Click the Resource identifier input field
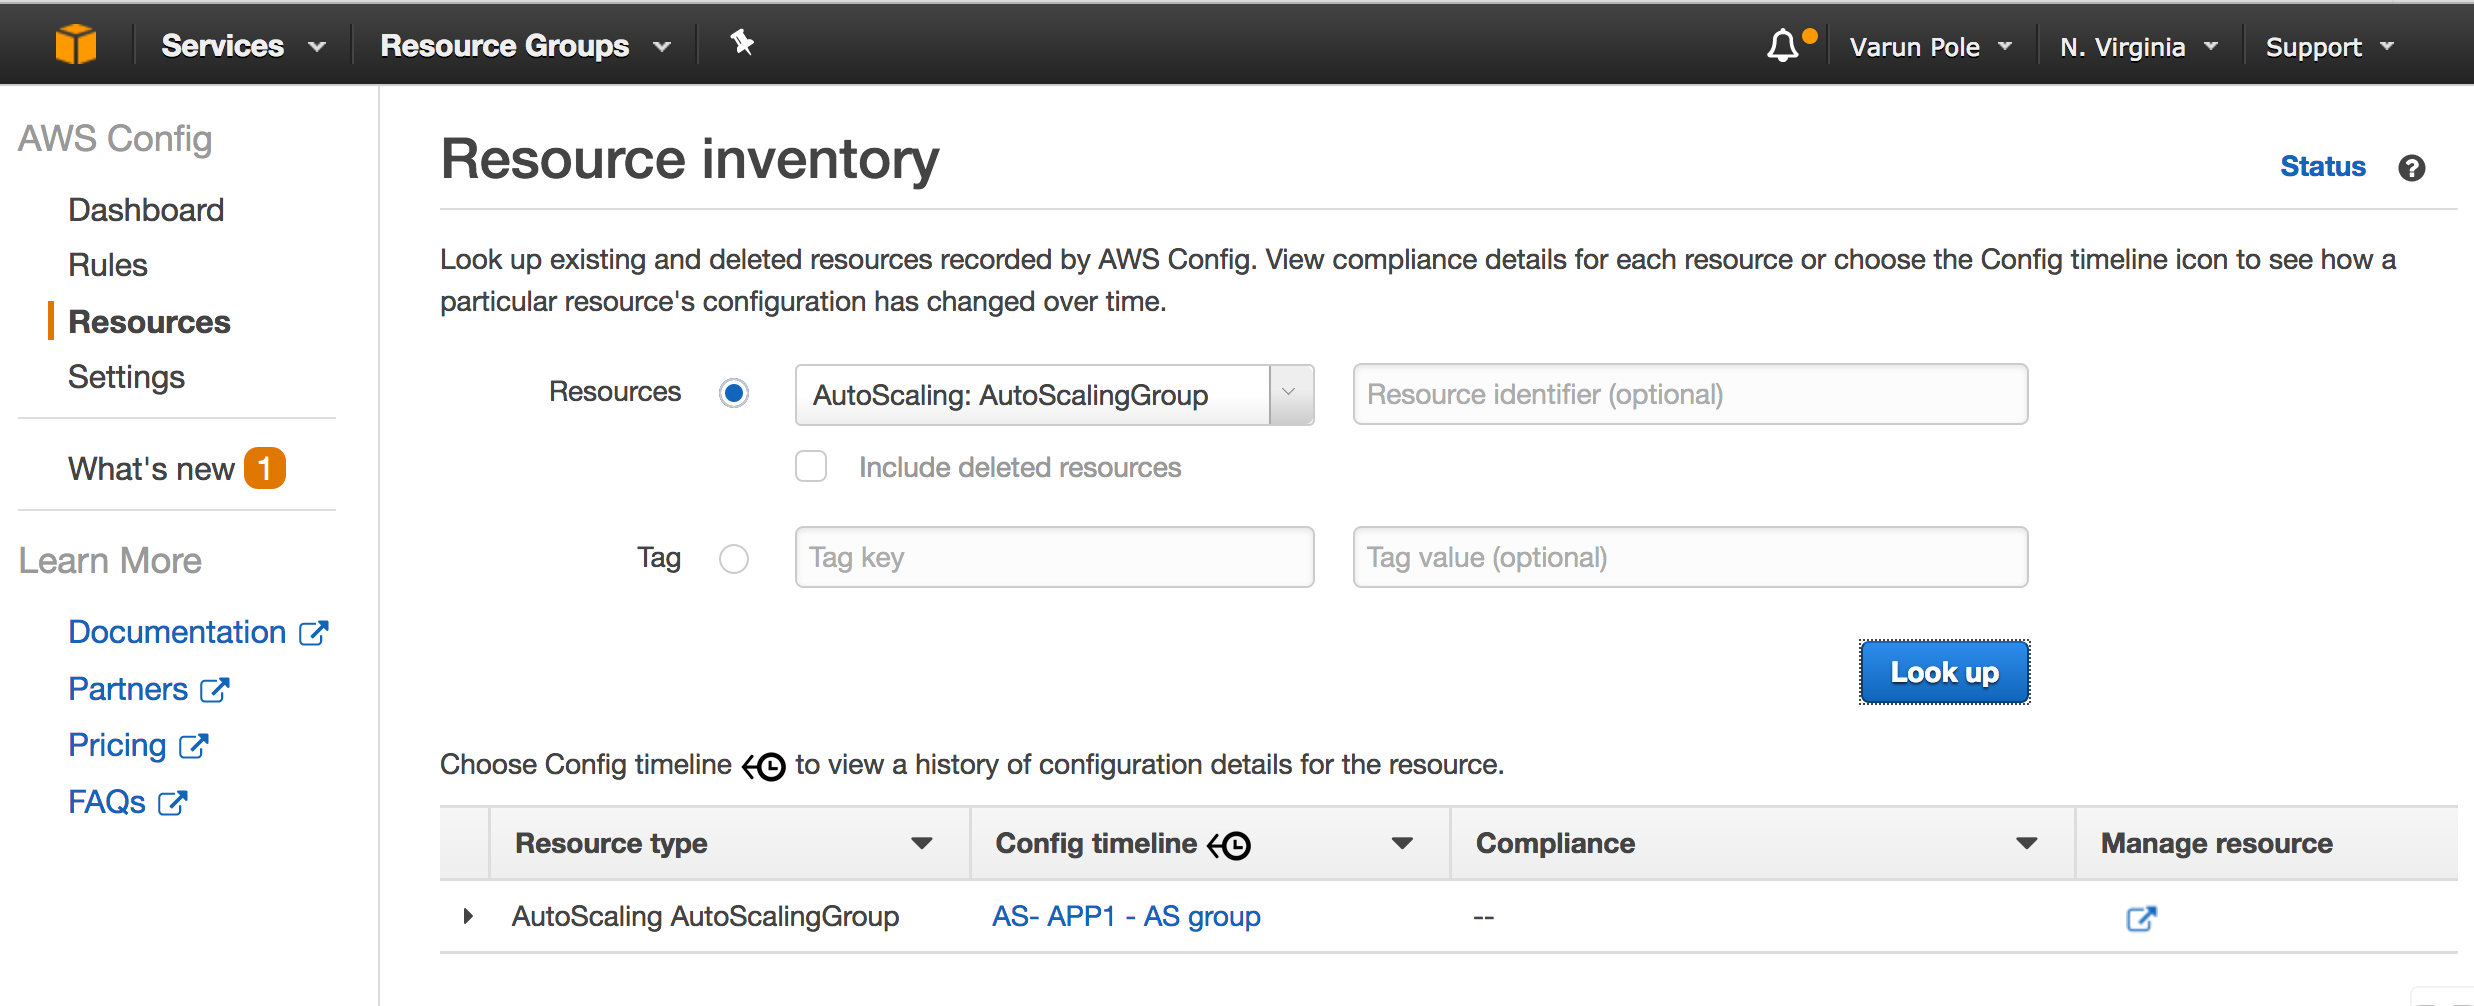Viewport: 2474px width, 1006px height. 1690,394
